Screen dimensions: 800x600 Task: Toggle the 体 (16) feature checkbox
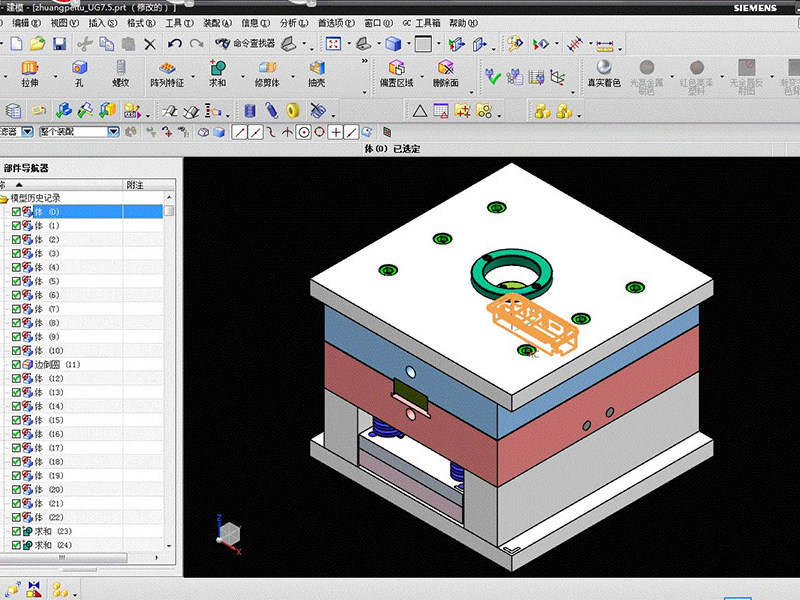pyautogui.click(x=16, y=434)
